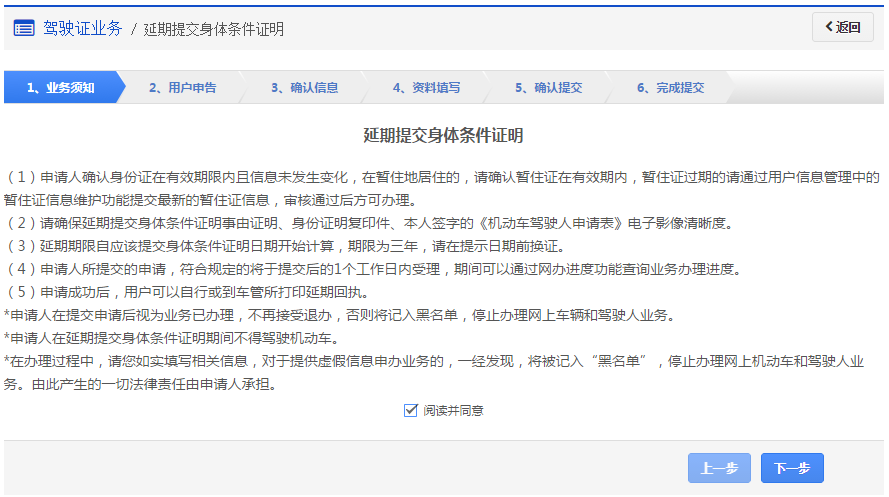The width and height of the screenshot is (889, 497).
Task: Click notice item (3) about 期限为三年
Action: click(285, 246)
